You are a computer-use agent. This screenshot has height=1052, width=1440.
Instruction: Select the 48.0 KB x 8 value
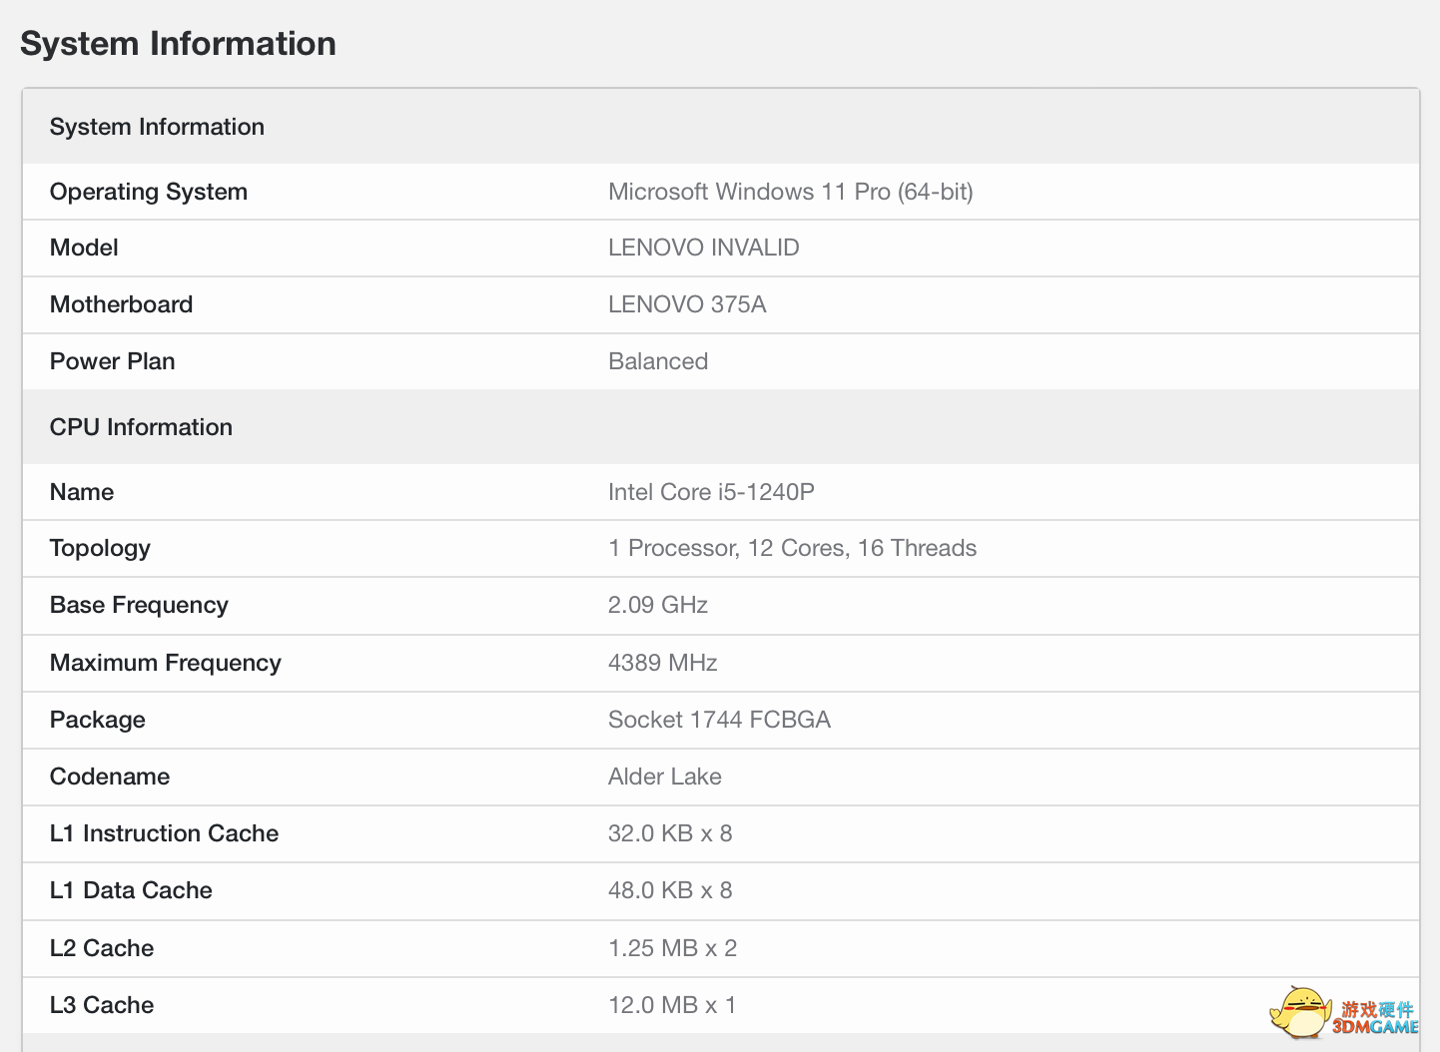tap(670, 891)
